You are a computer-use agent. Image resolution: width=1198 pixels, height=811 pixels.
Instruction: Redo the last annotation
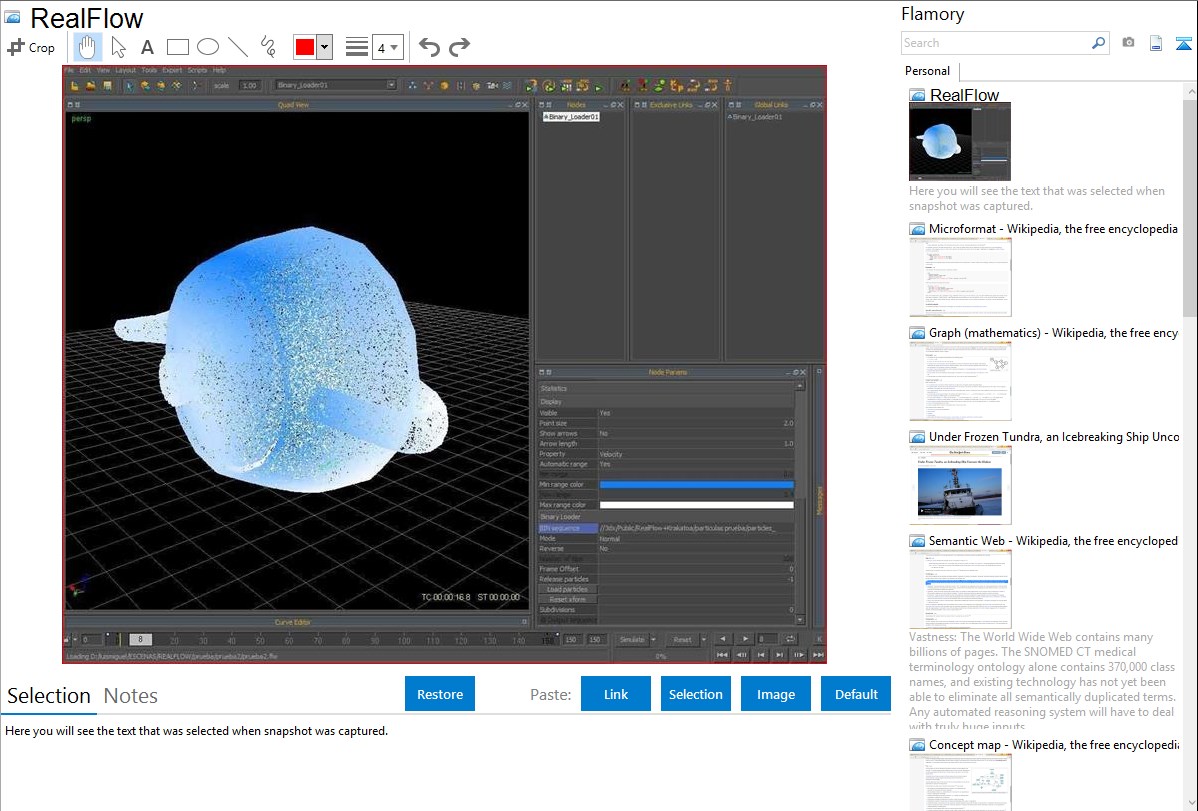459,47
